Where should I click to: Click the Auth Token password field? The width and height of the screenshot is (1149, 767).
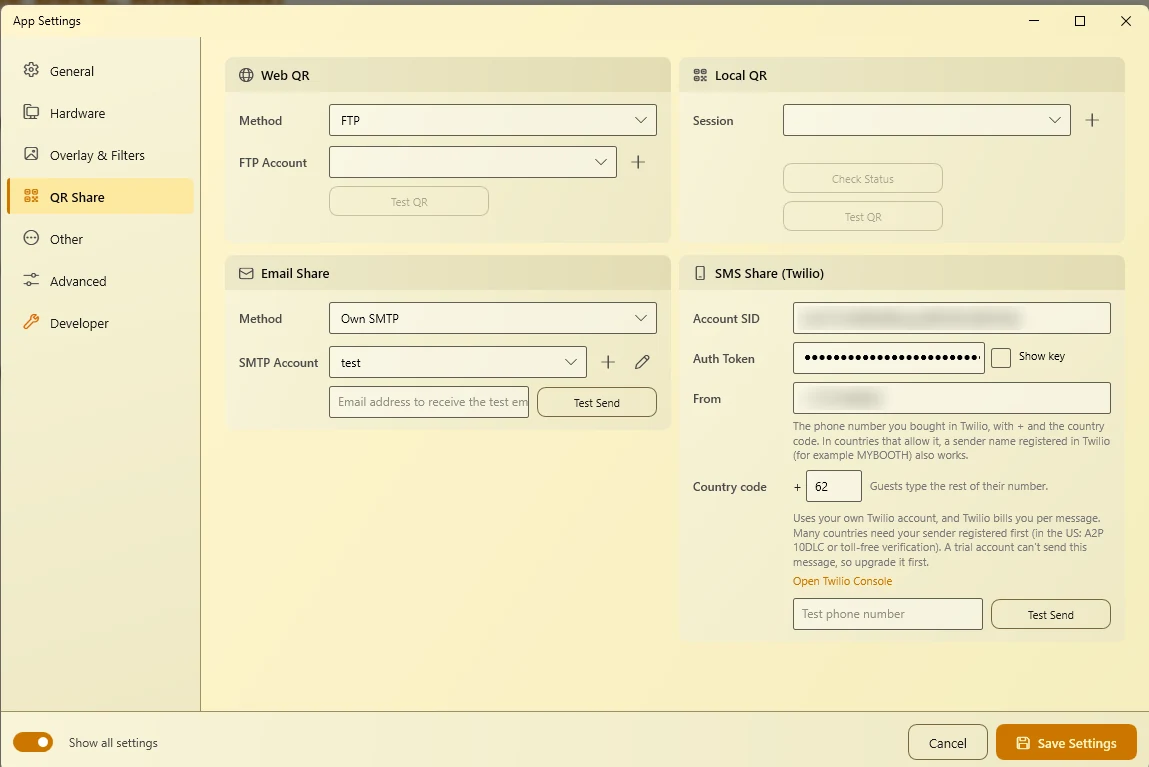(x=888, y=357)
